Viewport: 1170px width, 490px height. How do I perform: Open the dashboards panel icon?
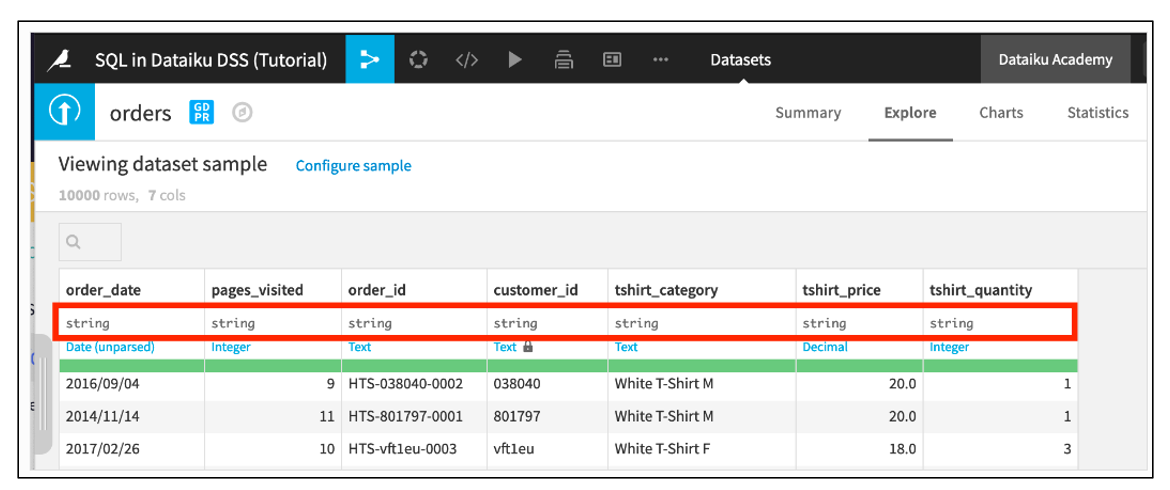pos(612,60)
